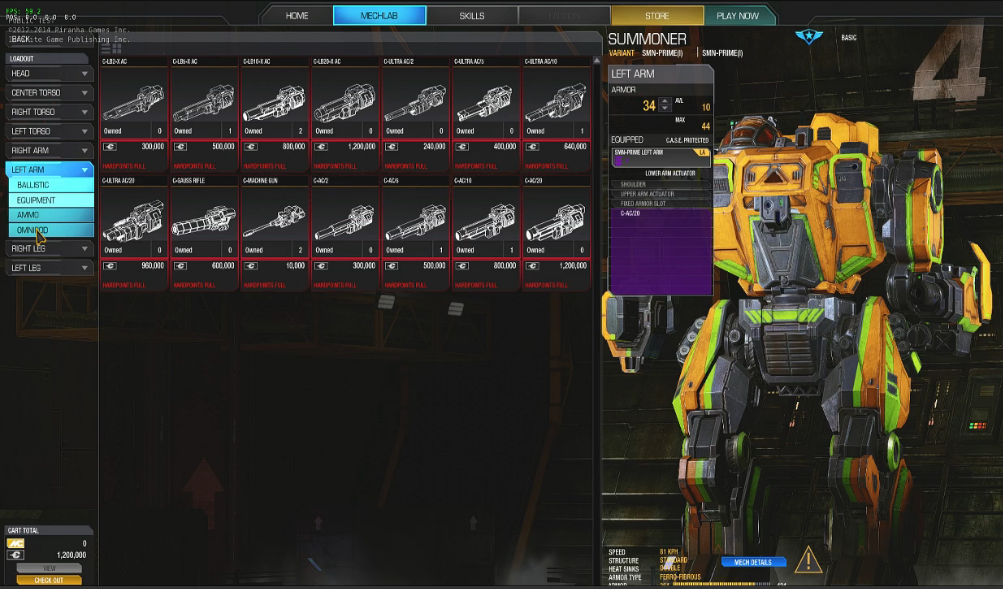The width and height of the screenshot is (1003, 589).
Task: Click the Ferro-Fibrous armor type value
Action: 680,577
